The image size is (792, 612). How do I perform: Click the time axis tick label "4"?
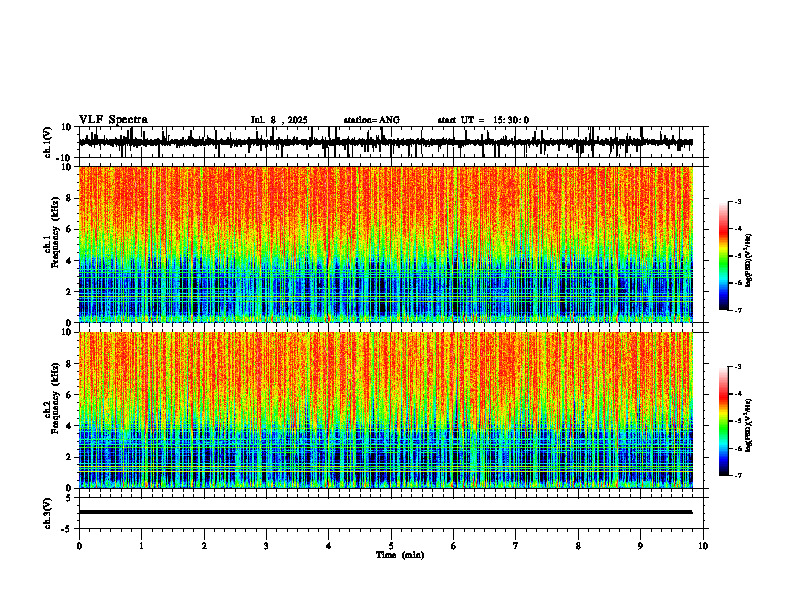[x=329, y=546]
